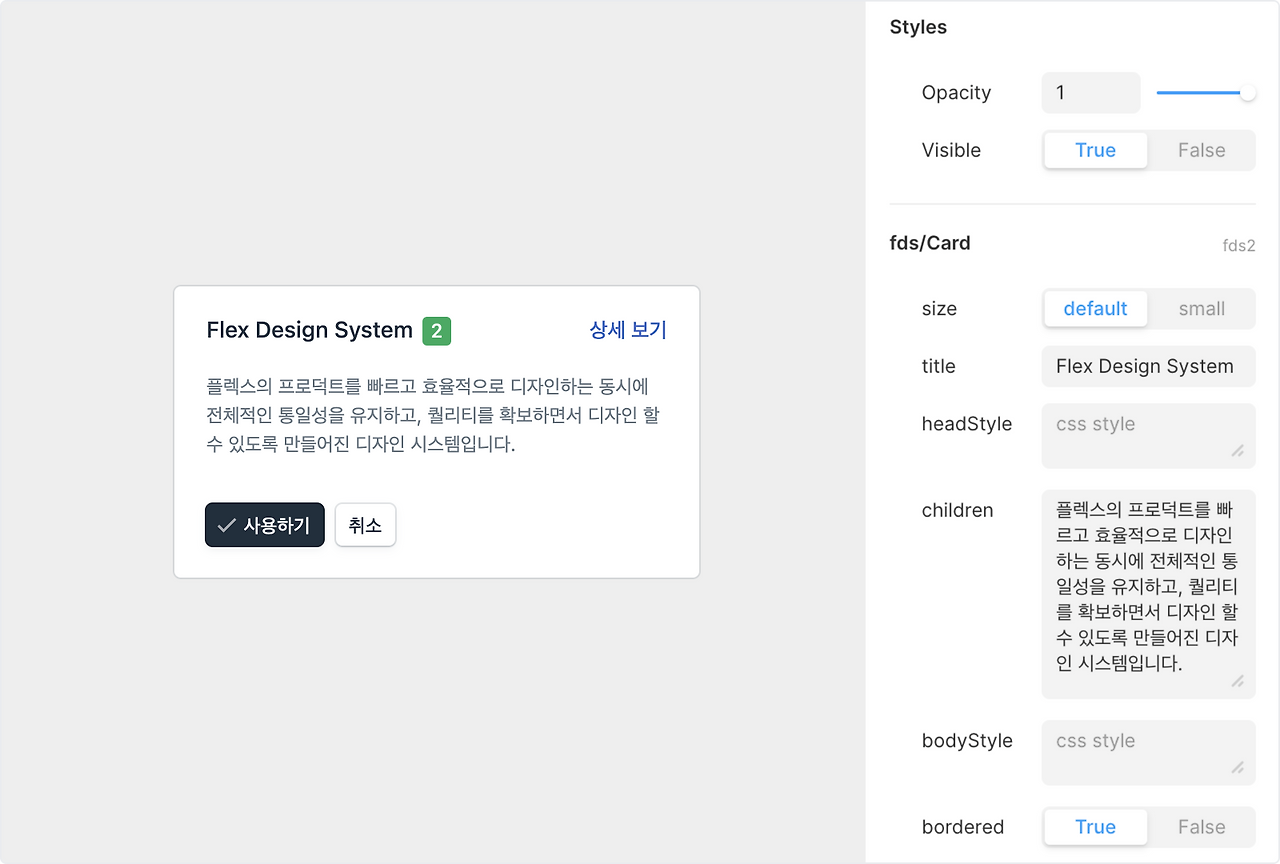Click the Opacity label
The width and height of the screenshot is (1280, 864).
[956, 93]
